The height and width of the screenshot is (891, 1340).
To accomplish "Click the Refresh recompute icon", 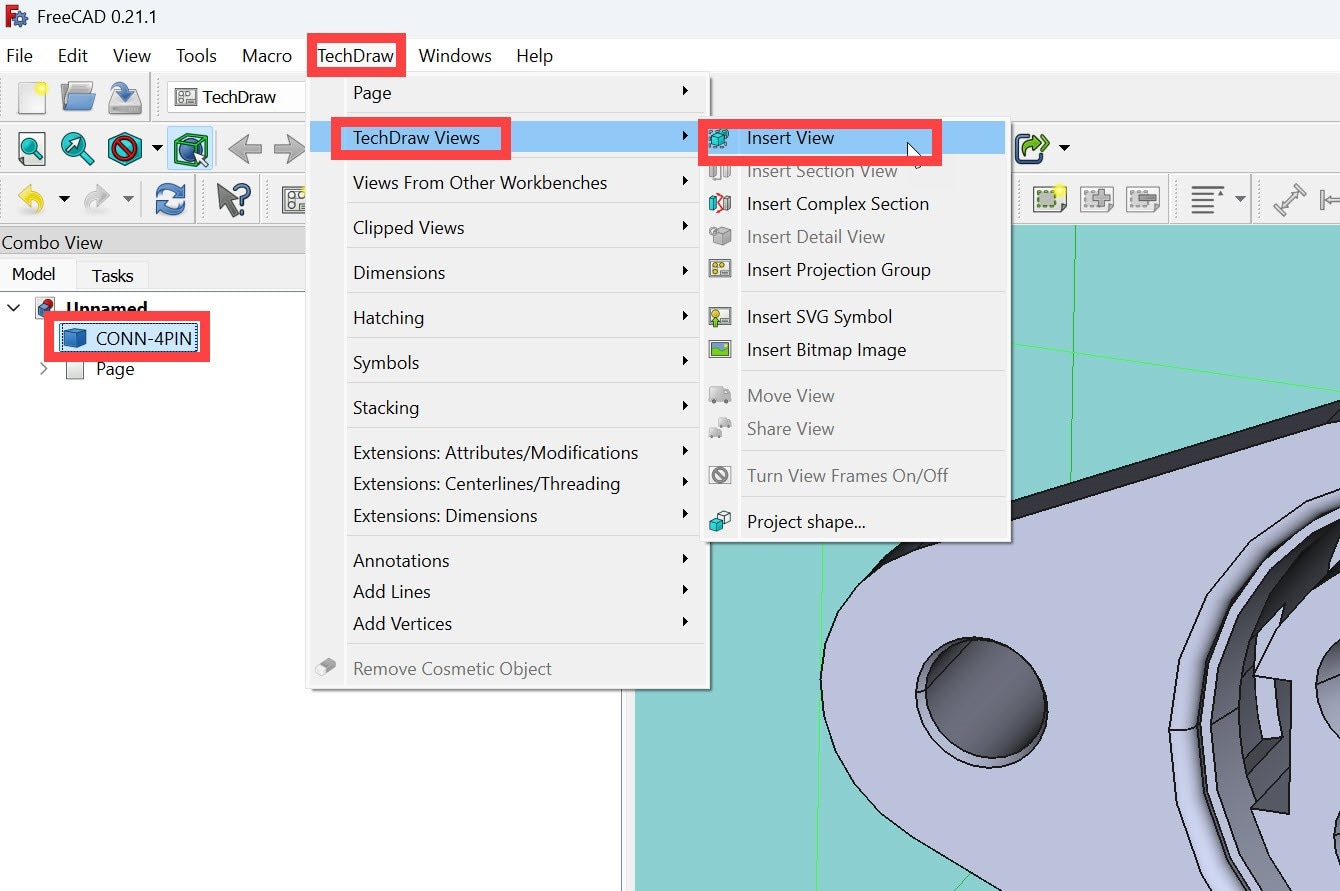I will [170, 200].
